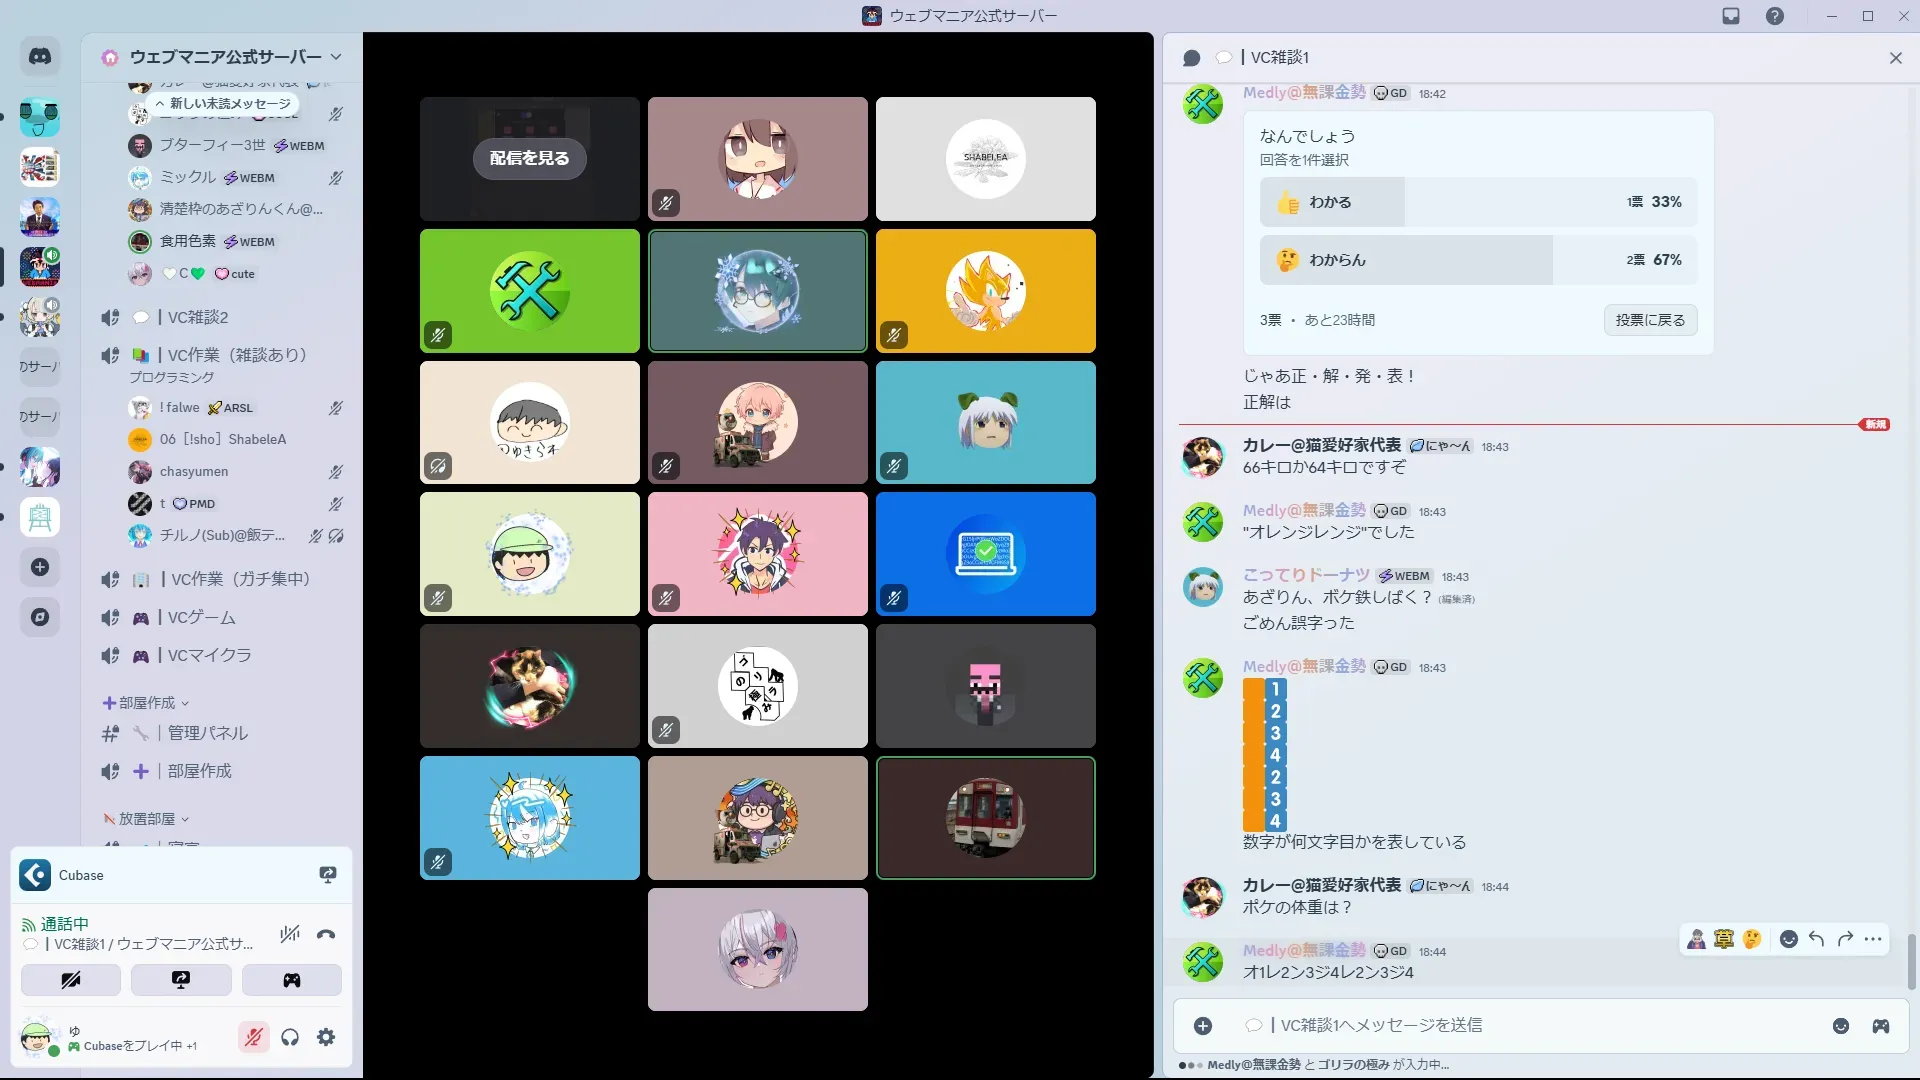
Task: Open emoji picker in message box
Action: point(1841,1026)
